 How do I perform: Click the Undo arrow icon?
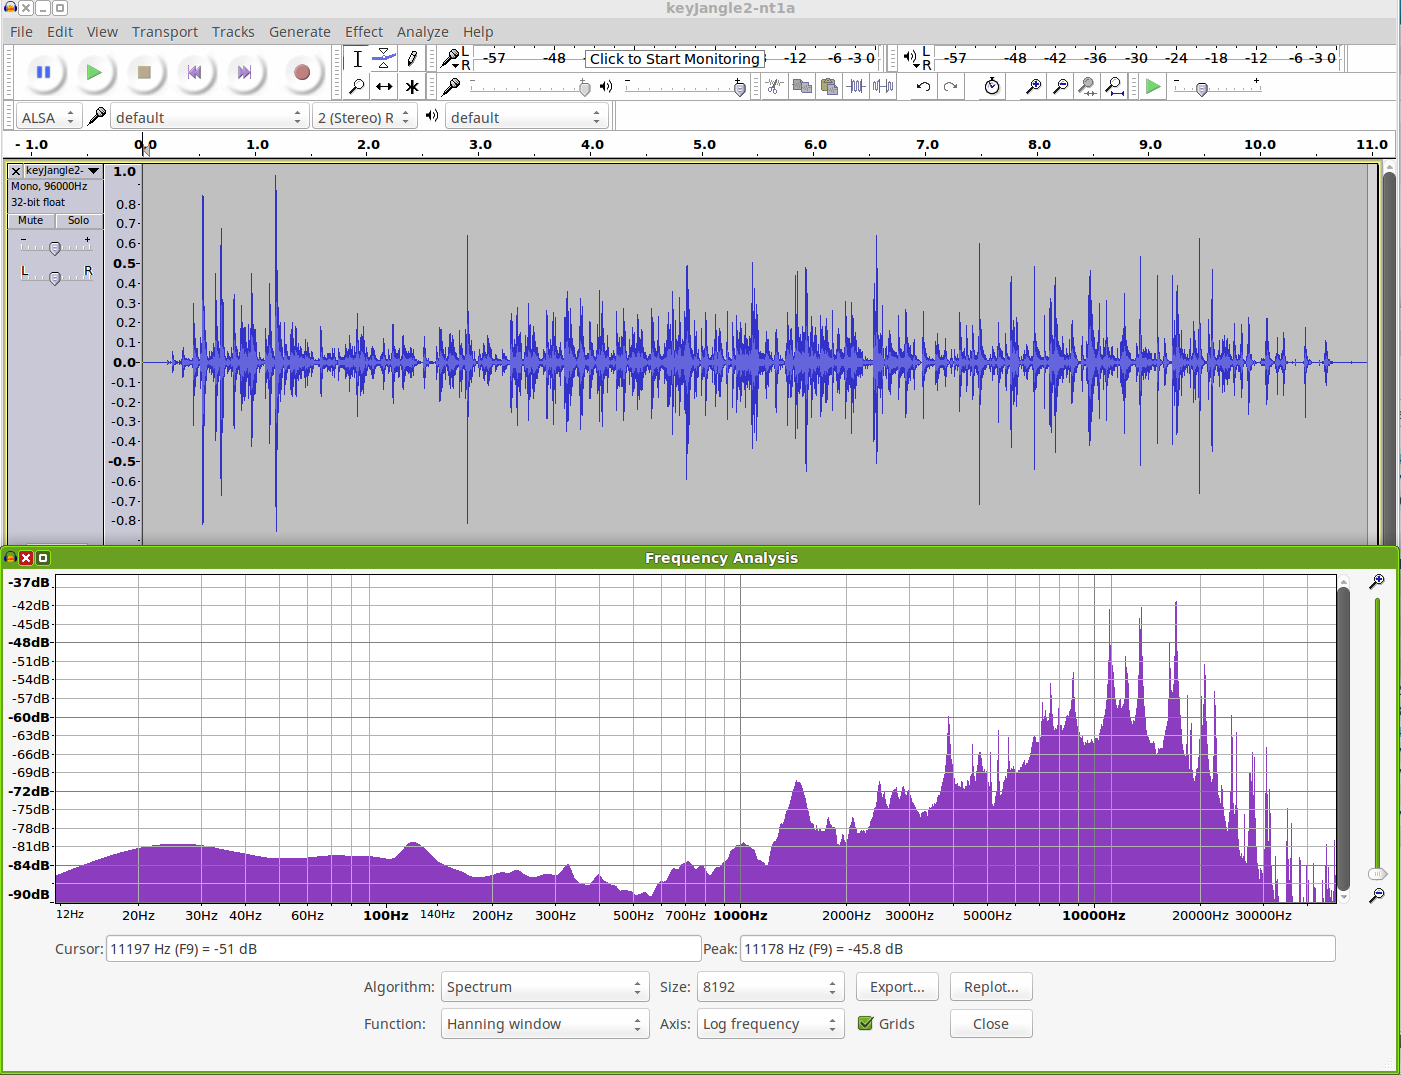point(923,87)
